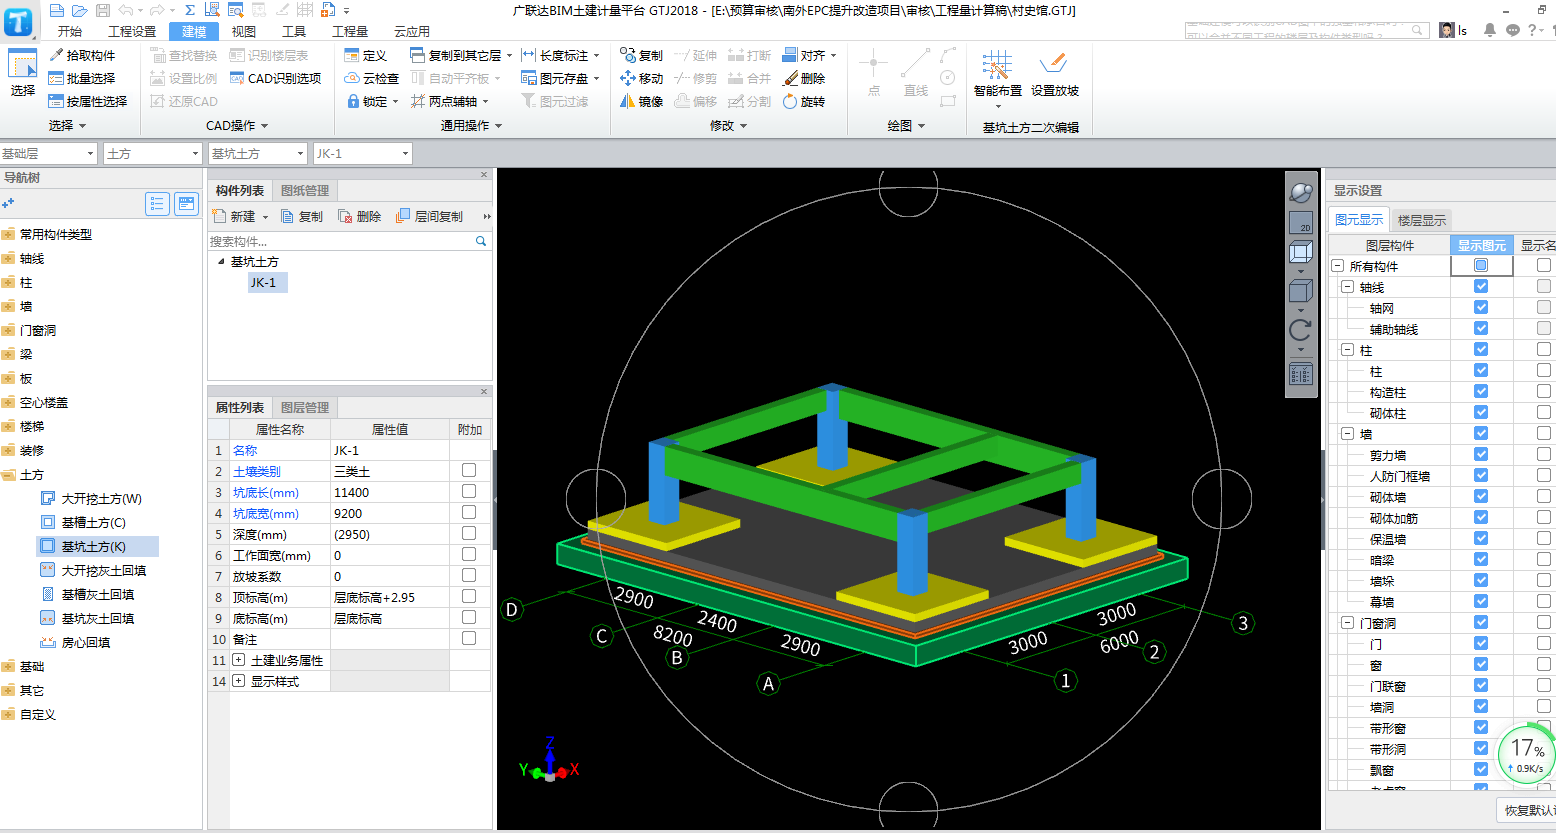Switch to 楼层显示 tab
This screenshot has width=1556, height=833.
tap(1421, 220)
